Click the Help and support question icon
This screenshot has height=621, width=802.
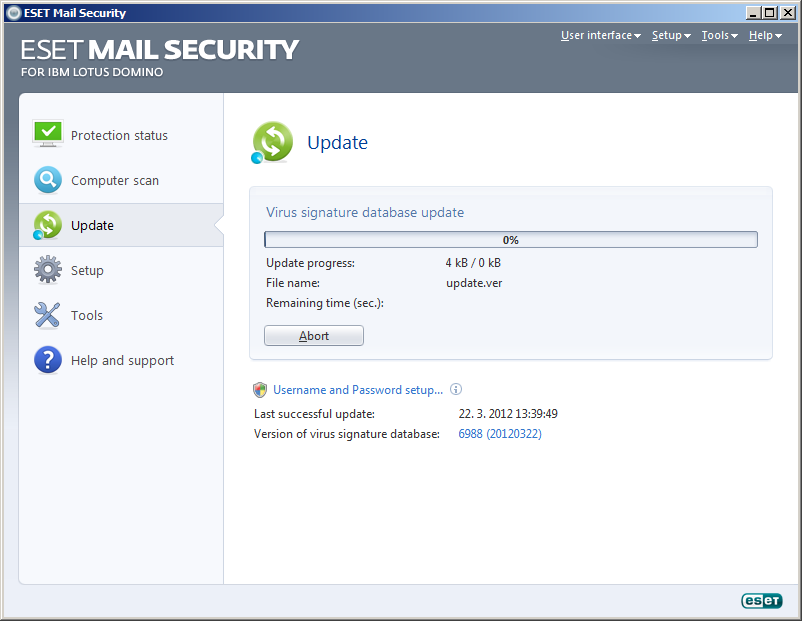tap(48, 360)
